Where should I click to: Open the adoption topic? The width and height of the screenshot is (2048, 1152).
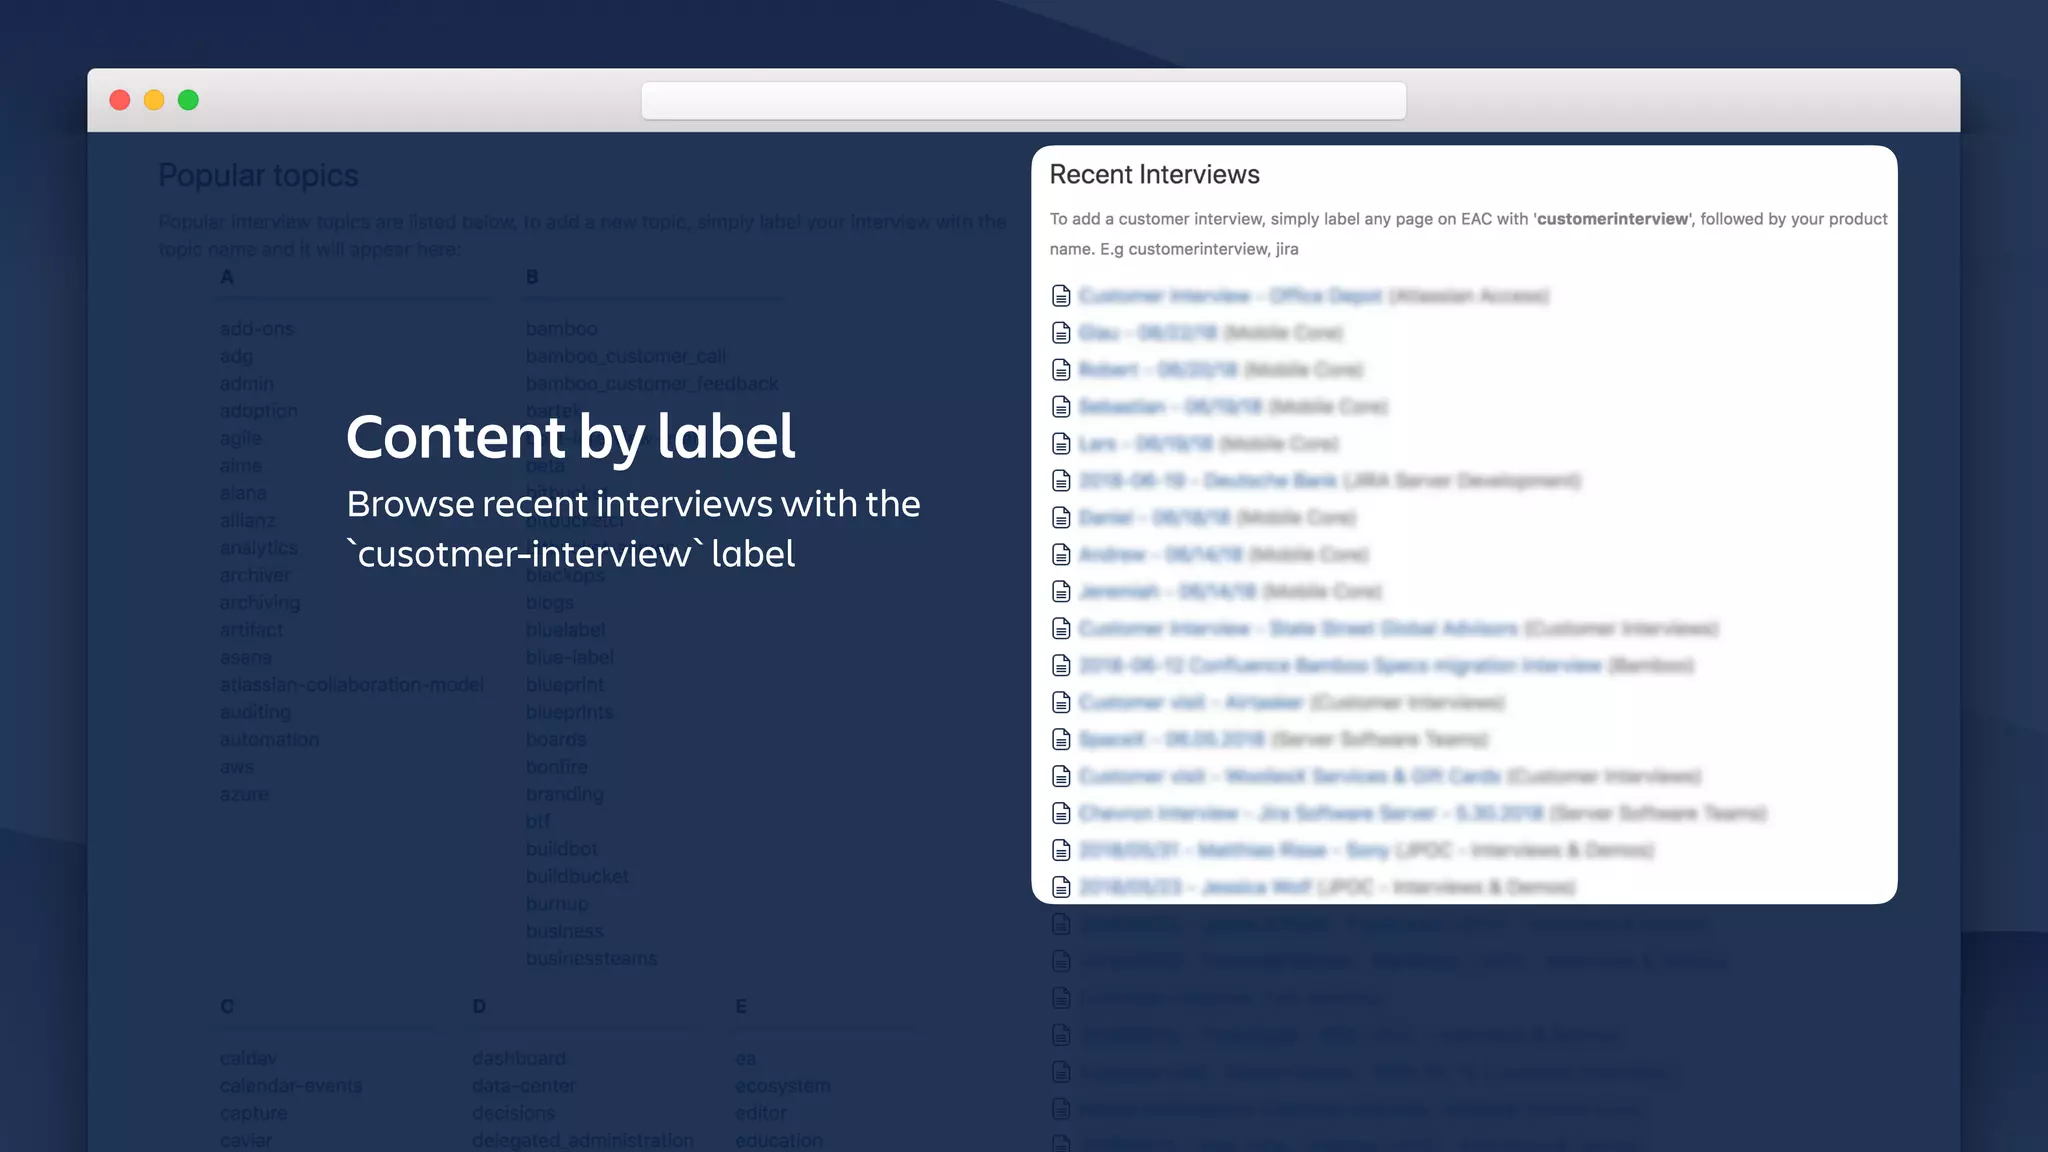pos(259,411)
